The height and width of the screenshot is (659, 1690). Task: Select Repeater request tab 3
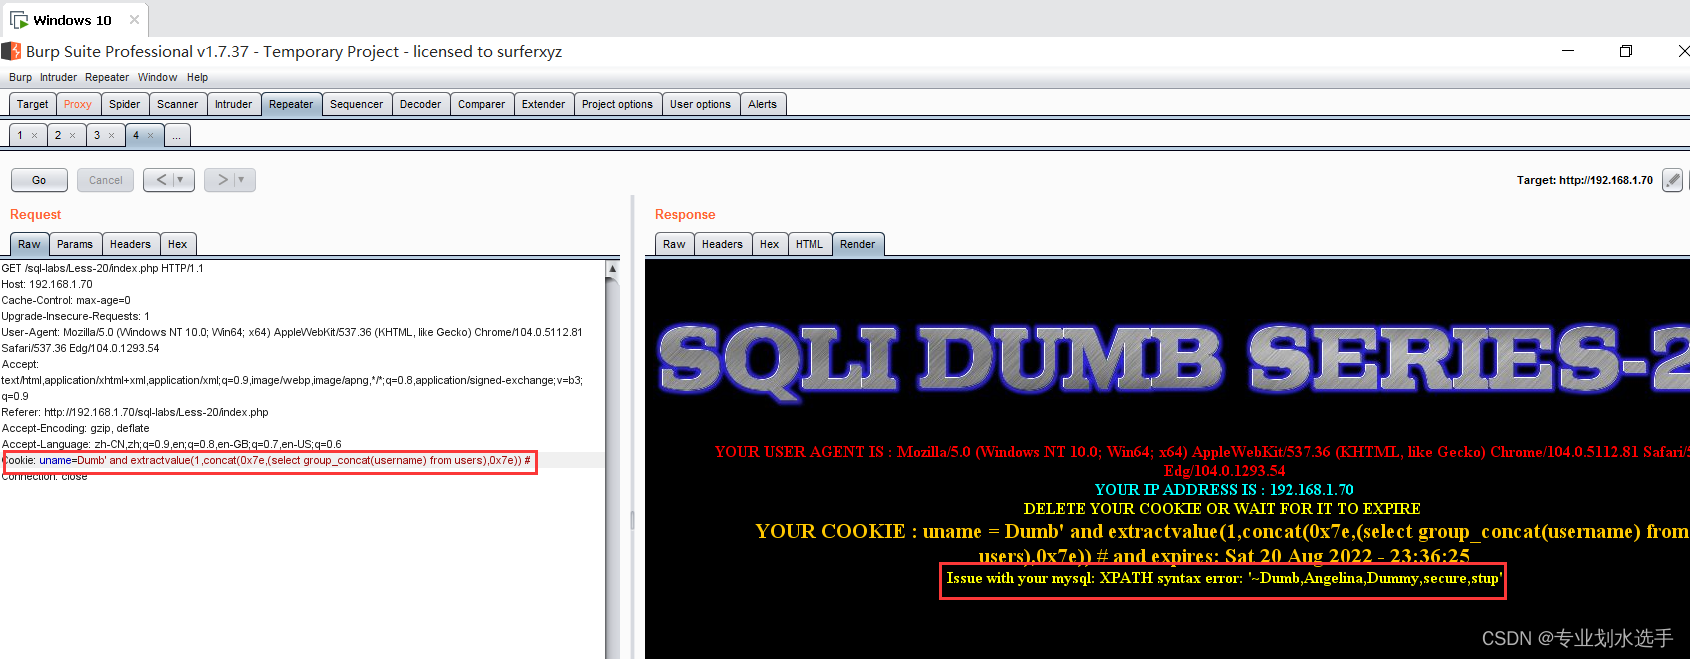point(97,135)
